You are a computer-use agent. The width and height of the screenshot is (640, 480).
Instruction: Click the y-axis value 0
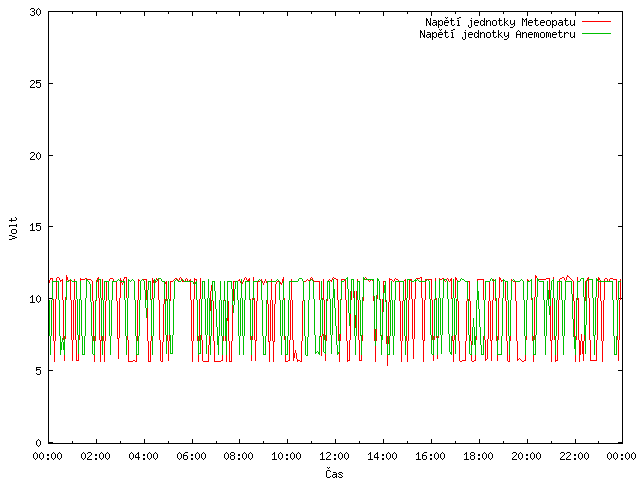[38, 443]
